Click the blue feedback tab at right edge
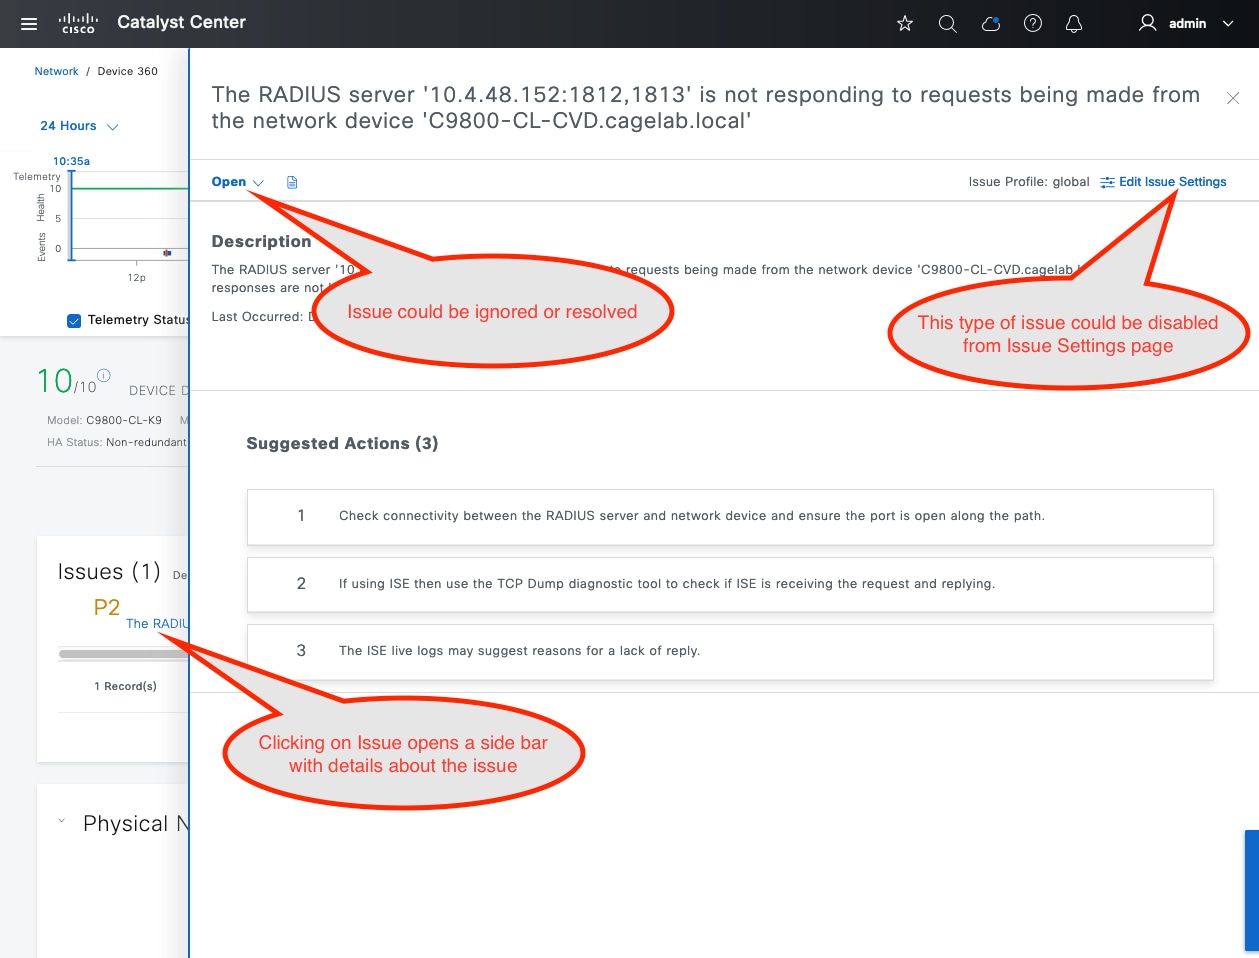This screenshot has height=958, width=1259. pyautogui.click(x=1252, y=890)
